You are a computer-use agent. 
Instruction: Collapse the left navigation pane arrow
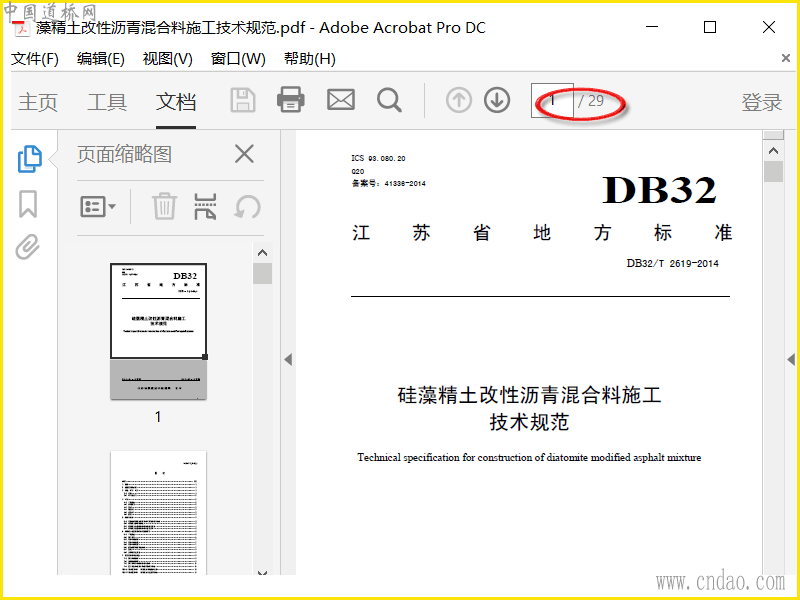(288, 360)
